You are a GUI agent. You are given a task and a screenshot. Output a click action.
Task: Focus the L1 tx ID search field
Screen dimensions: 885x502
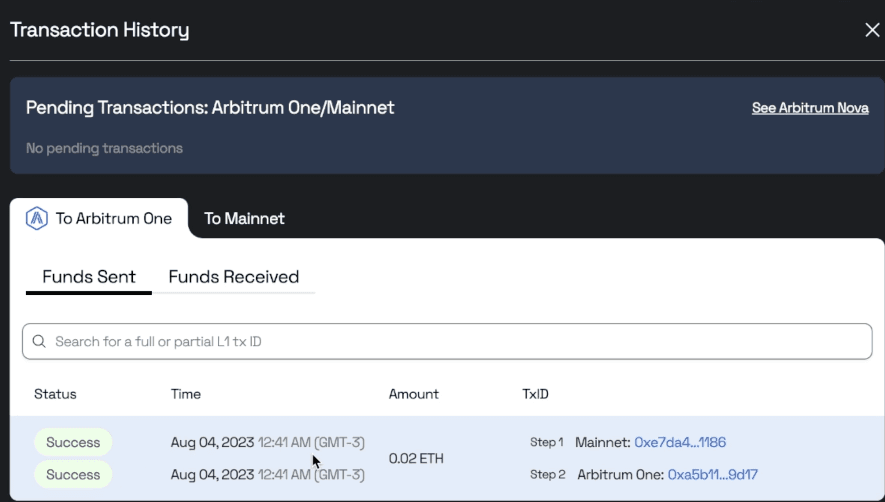coord(450,341)
